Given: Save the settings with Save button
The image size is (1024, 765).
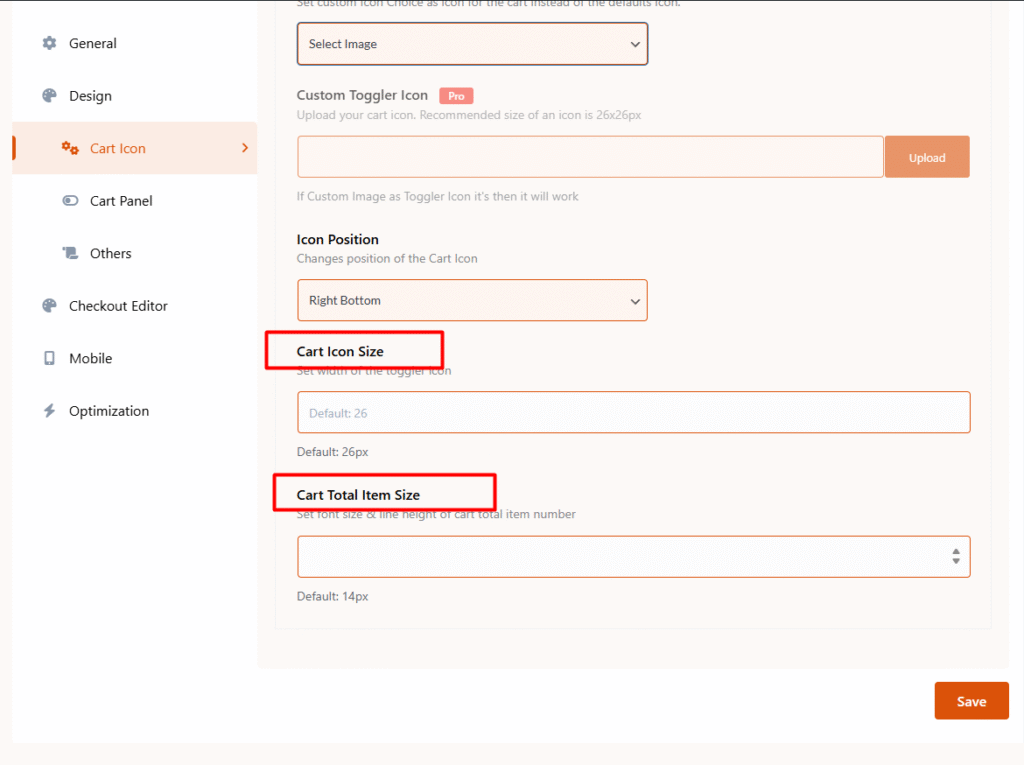Looking at the screenshot, I should point(971,701).
